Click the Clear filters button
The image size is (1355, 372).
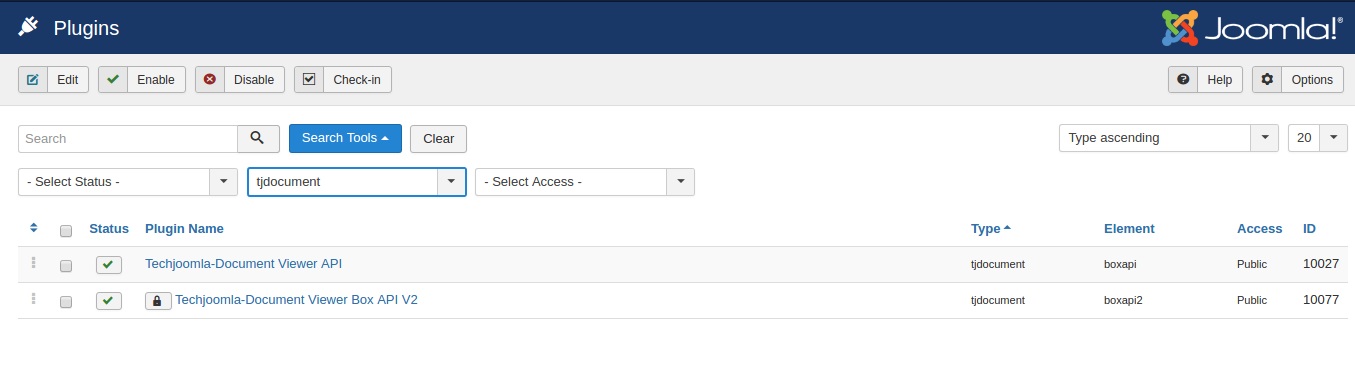click(x=438, y=139)
